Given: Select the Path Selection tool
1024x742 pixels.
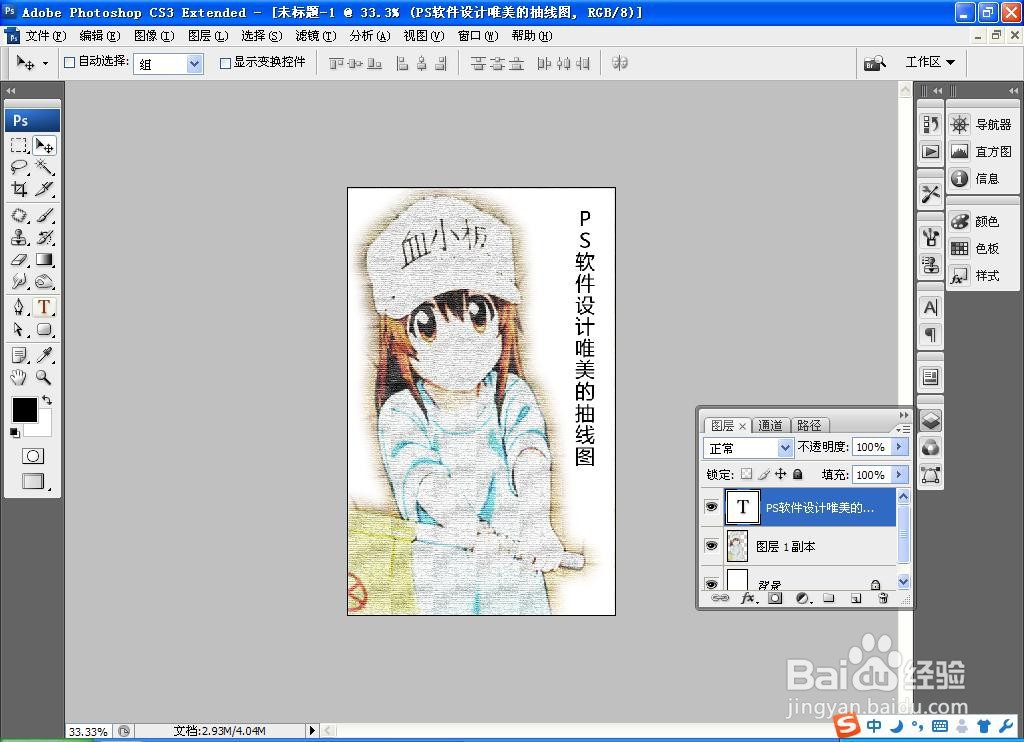Looking at the screenshot, I should click(x=20, y=329).
